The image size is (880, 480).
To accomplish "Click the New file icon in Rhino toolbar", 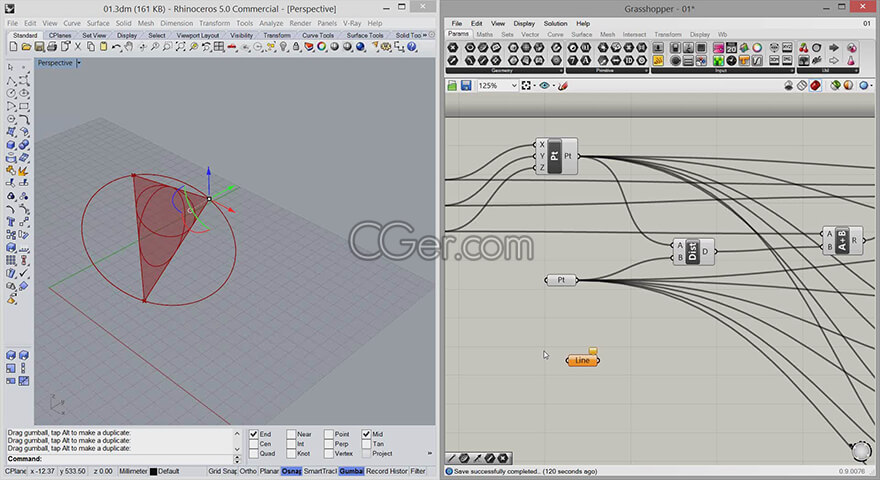I will pos(13,47).
